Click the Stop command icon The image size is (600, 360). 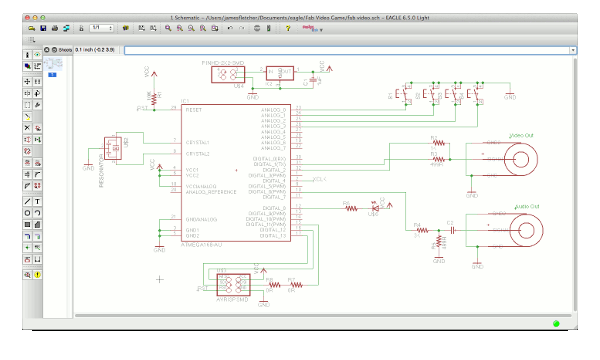tap(257, 28)
